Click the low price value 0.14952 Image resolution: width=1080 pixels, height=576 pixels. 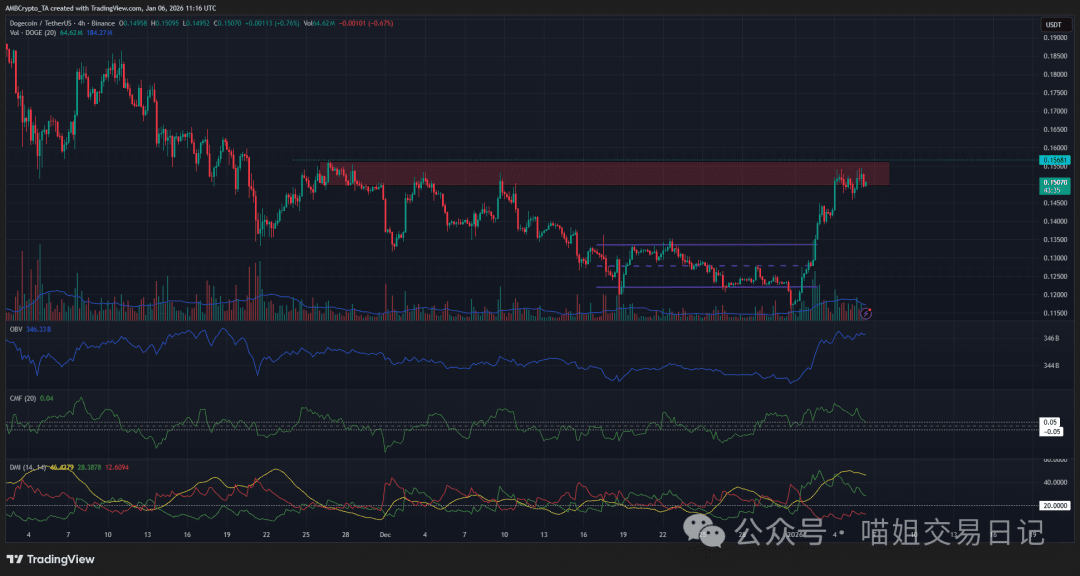click(x=198, y=23)
